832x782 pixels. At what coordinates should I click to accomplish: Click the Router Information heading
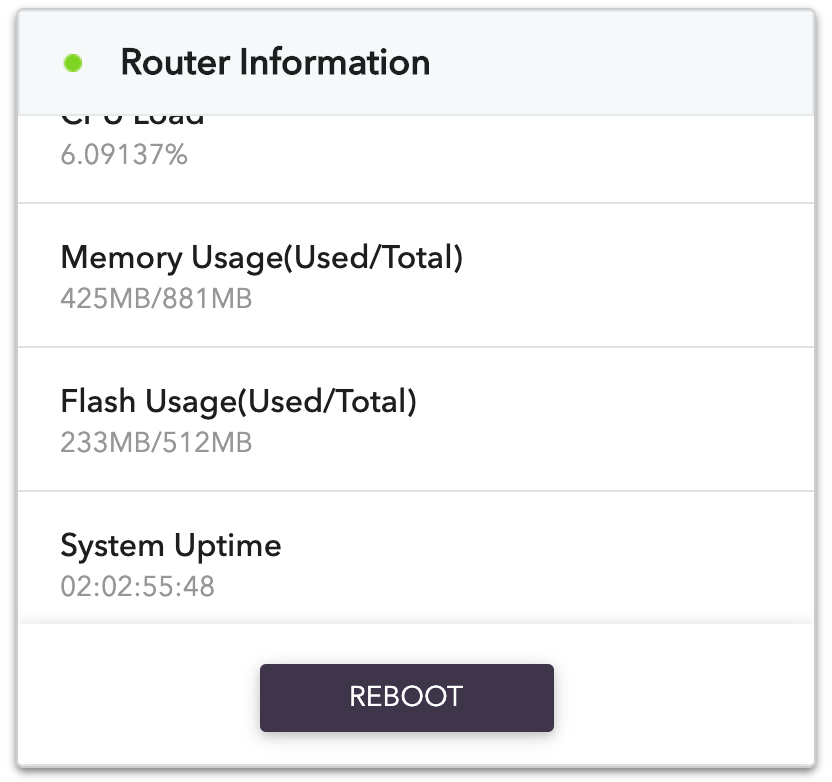pos(275,63)
